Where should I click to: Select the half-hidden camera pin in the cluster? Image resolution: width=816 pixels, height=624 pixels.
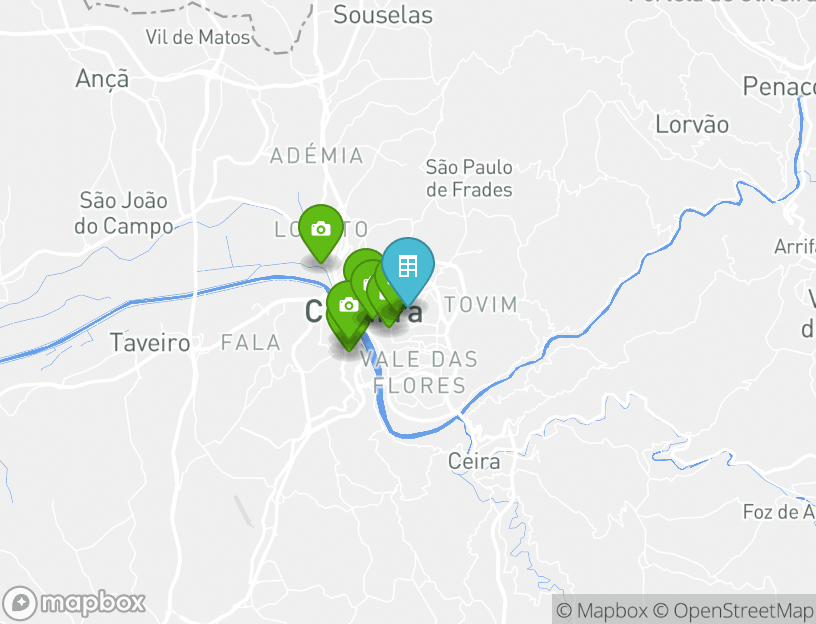(366, 286)
